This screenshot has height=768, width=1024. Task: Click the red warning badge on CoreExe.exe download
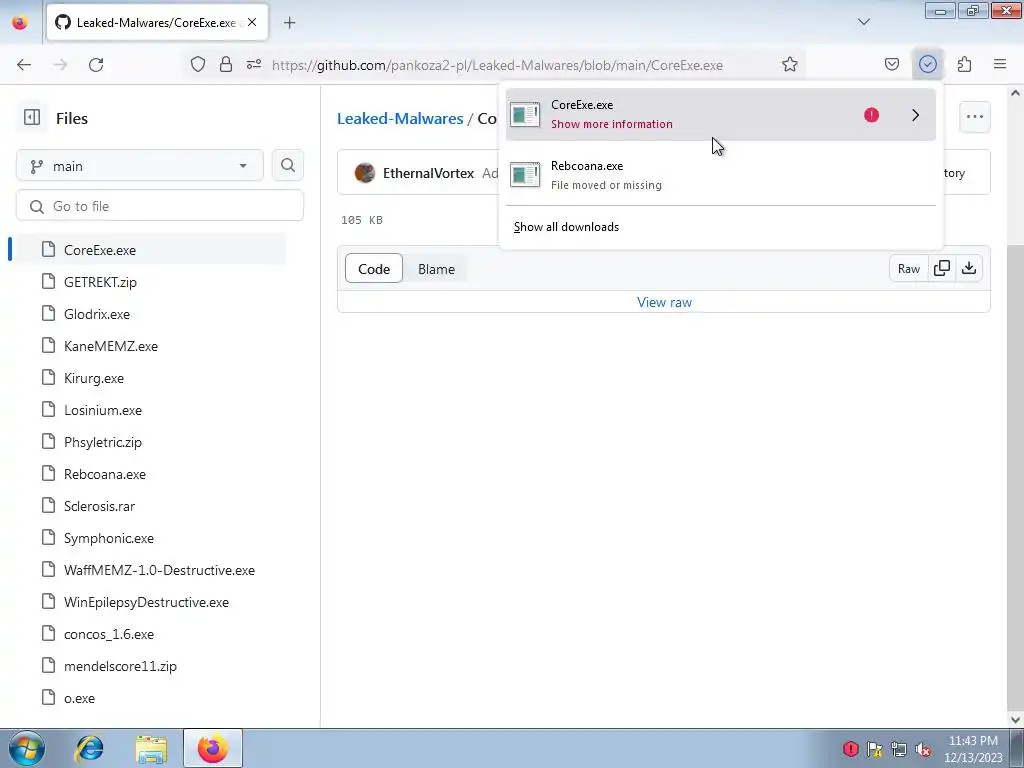(x=871, y=115)
